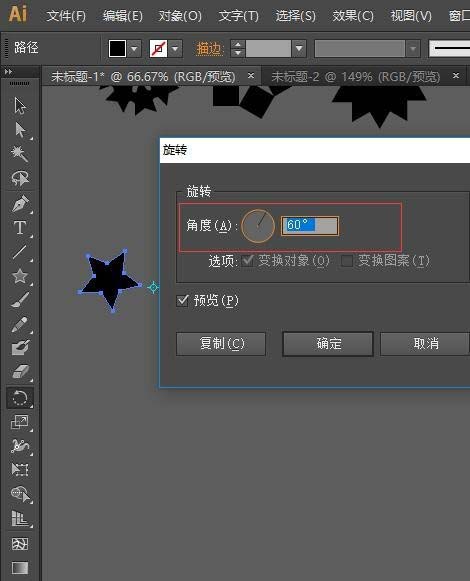Open the 文件(F) menu
The image size is (470, 581).
click(x=66, y=16)
